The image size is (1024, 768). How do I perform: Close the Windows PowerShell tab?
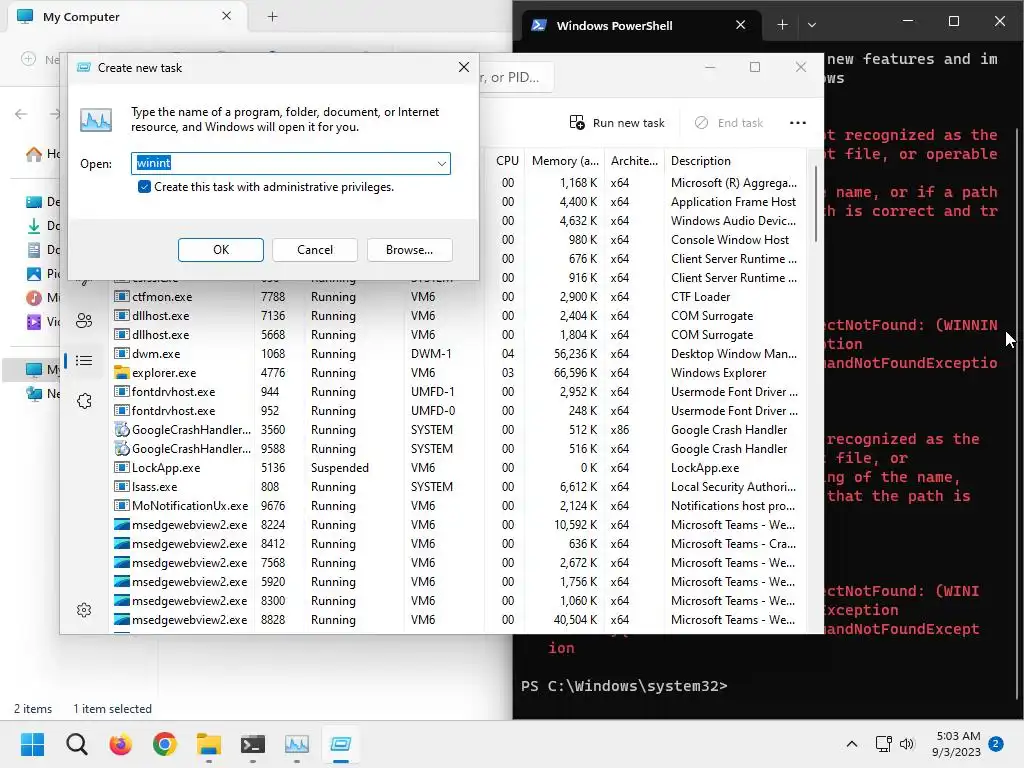pyautogui.click(x=740, y=25)
